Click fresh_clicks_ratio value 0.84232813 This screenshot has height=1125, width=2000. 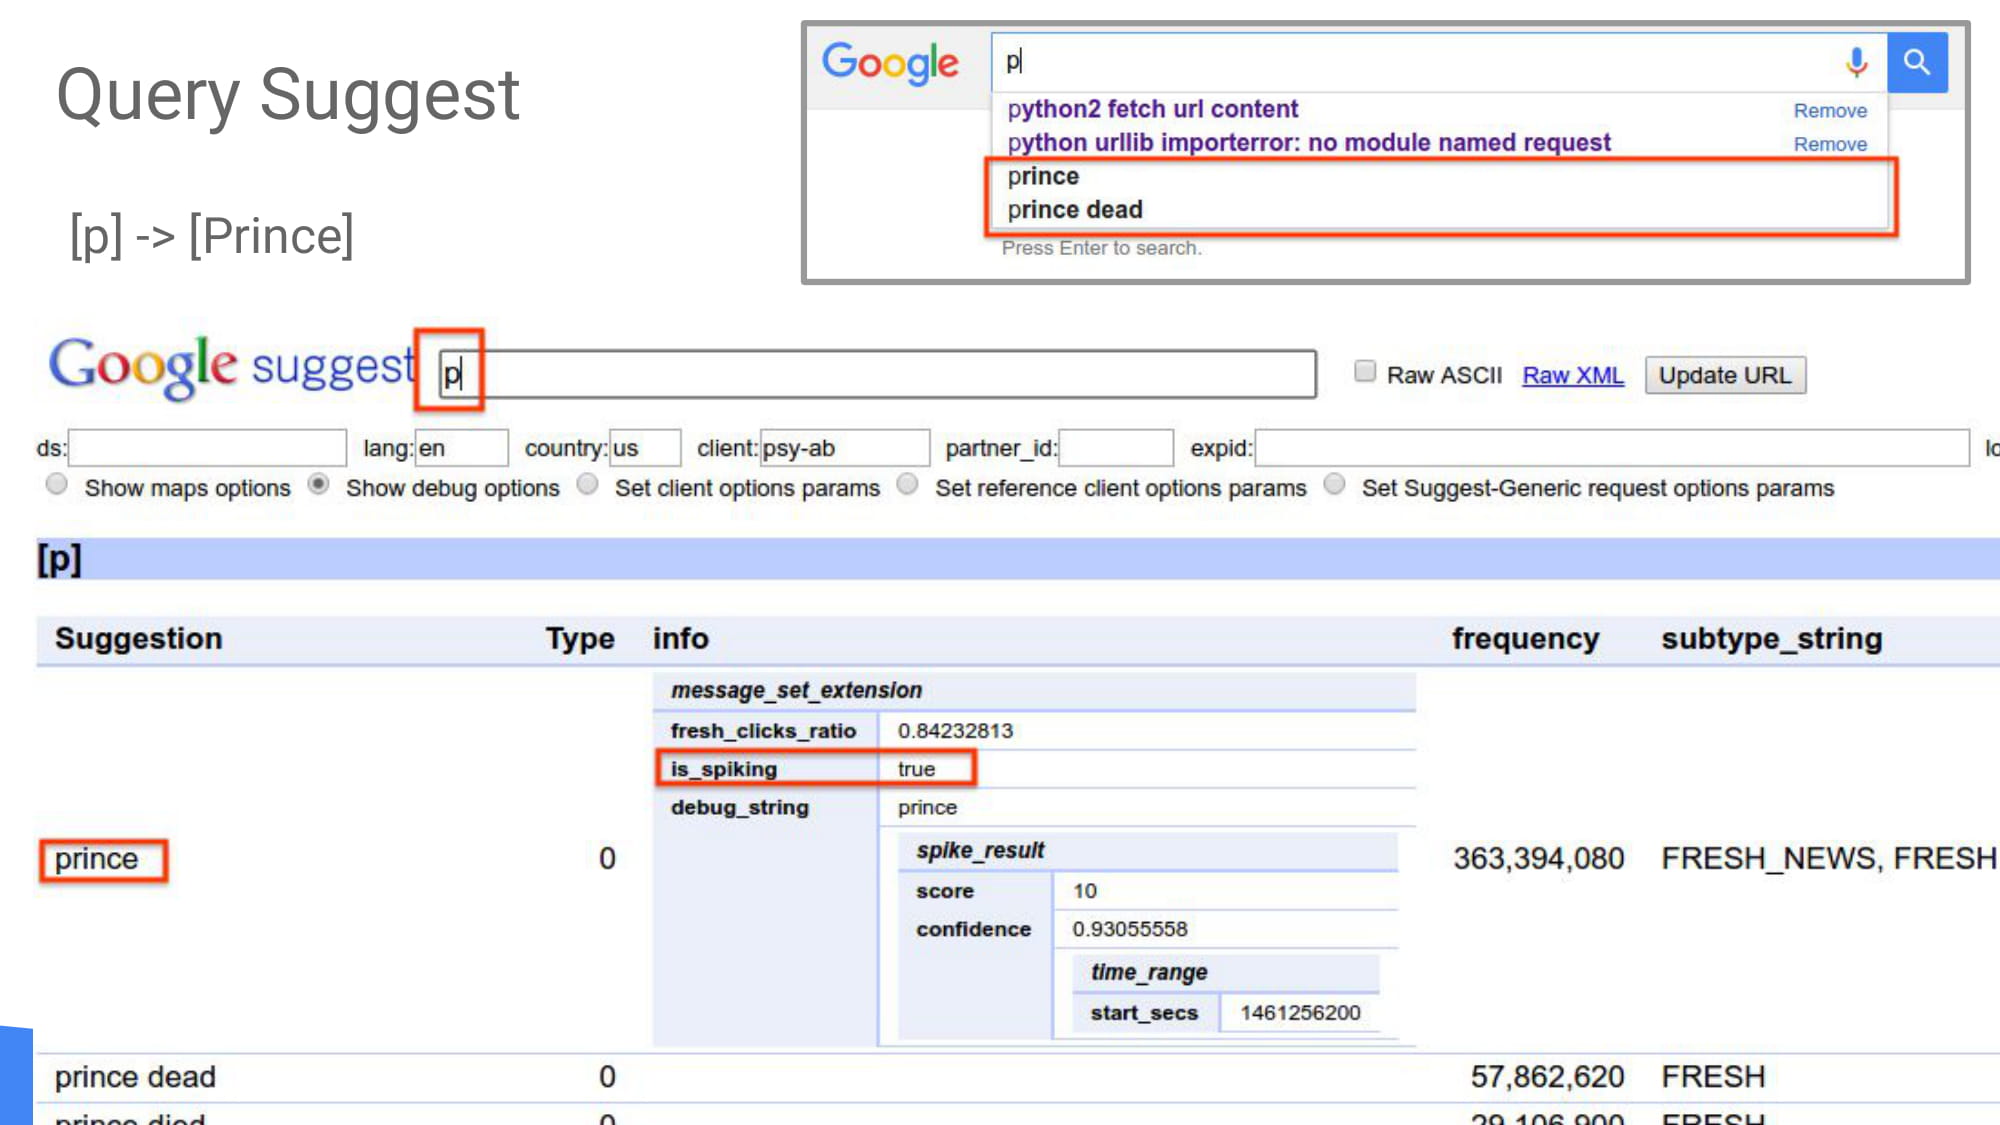955,731
